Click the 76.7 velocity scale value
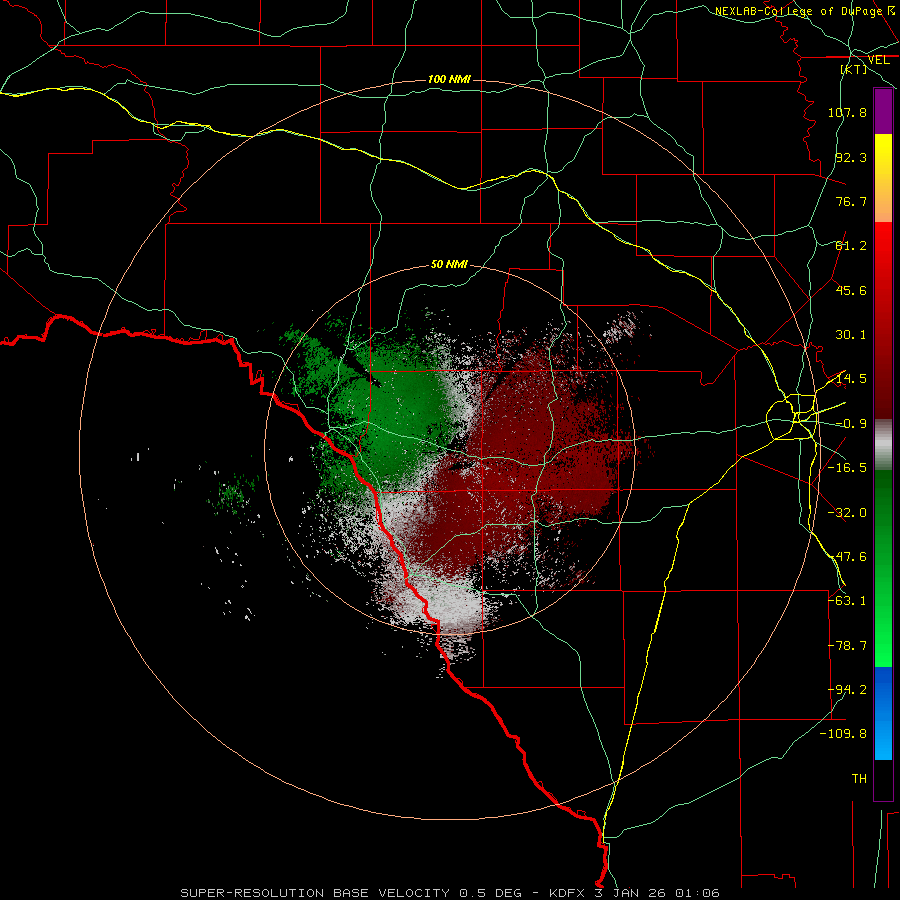Image resolution: width=900 pixels, height=900 pixels. tap(851, 201)
